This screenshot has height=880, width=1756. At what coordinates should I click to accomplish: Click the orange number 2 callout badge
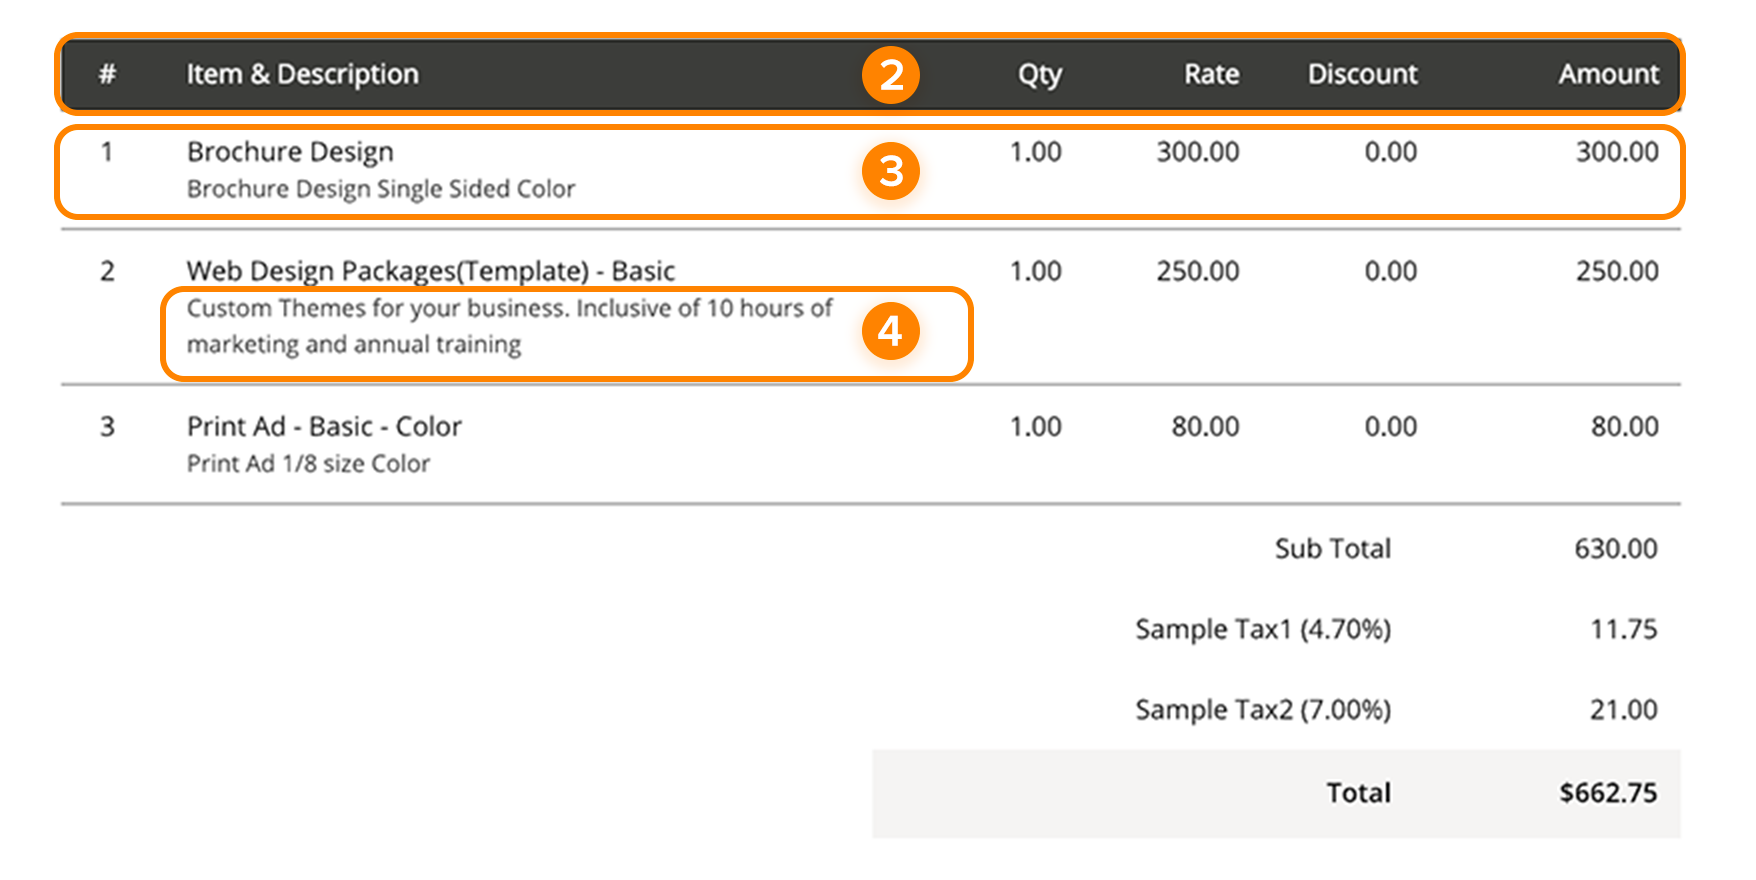click(x=890, y=75)
